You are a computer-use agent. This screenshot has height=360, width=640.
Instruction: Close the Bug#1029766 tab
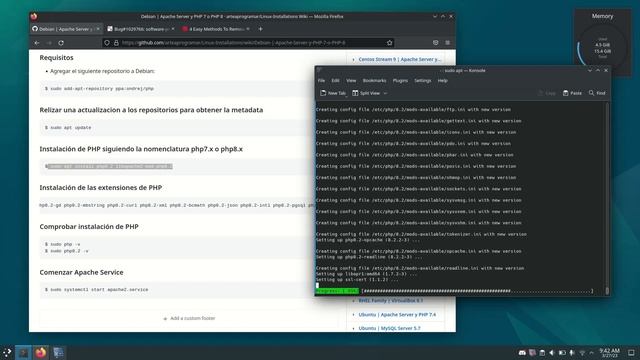coord(173,29)
